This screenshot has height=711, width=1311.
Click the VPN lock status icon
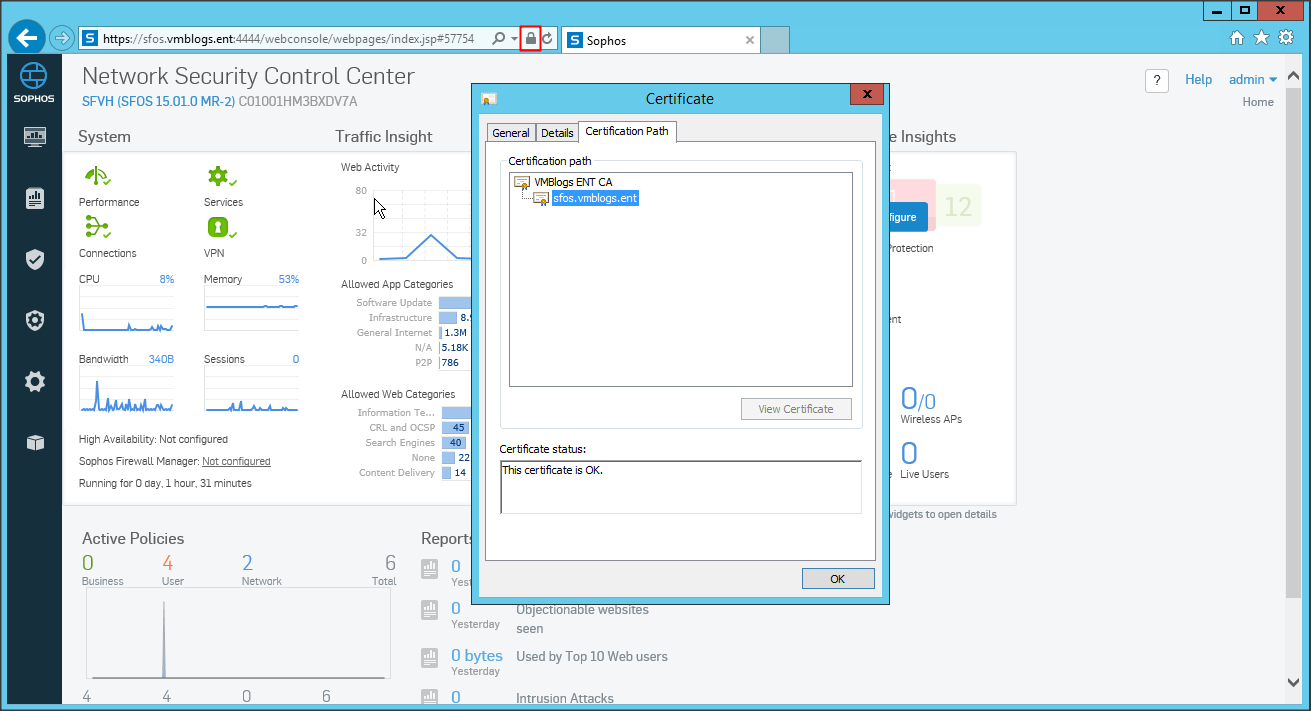pos(219,227)
